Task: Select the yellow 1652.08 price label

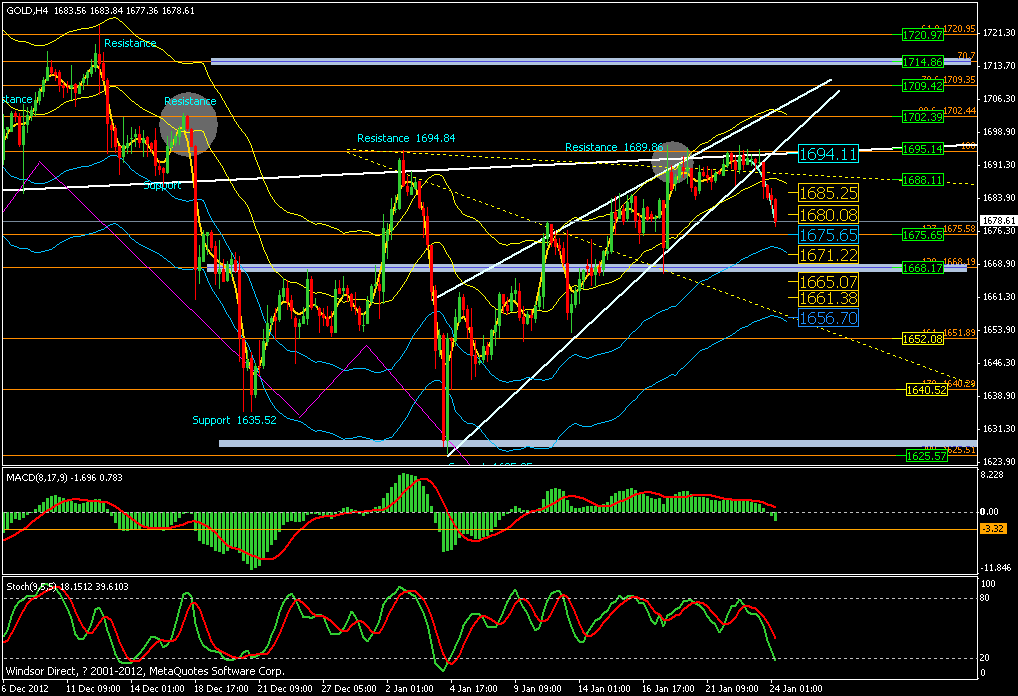Action: pyautogui.click(x=923, y=339)
